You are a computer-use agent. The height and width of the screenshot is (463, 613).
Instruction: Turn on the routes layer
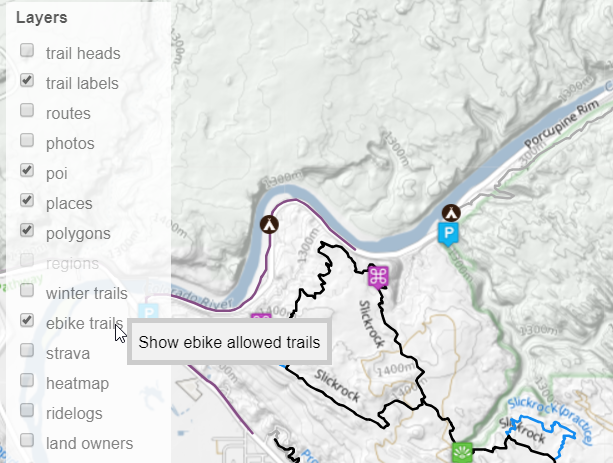point(27,110)
